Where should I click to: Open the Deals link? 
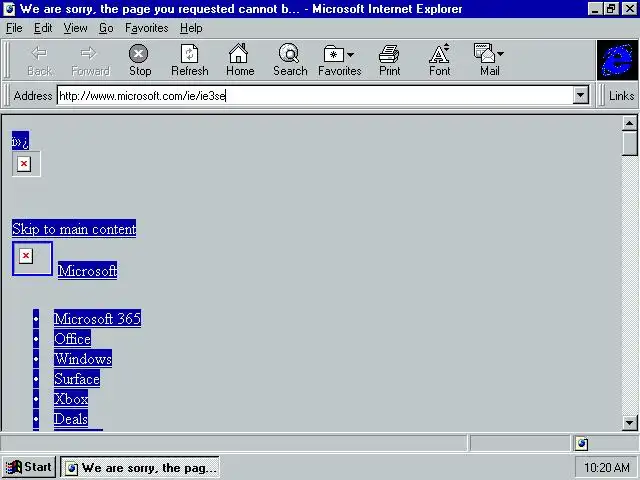(71, 418)
